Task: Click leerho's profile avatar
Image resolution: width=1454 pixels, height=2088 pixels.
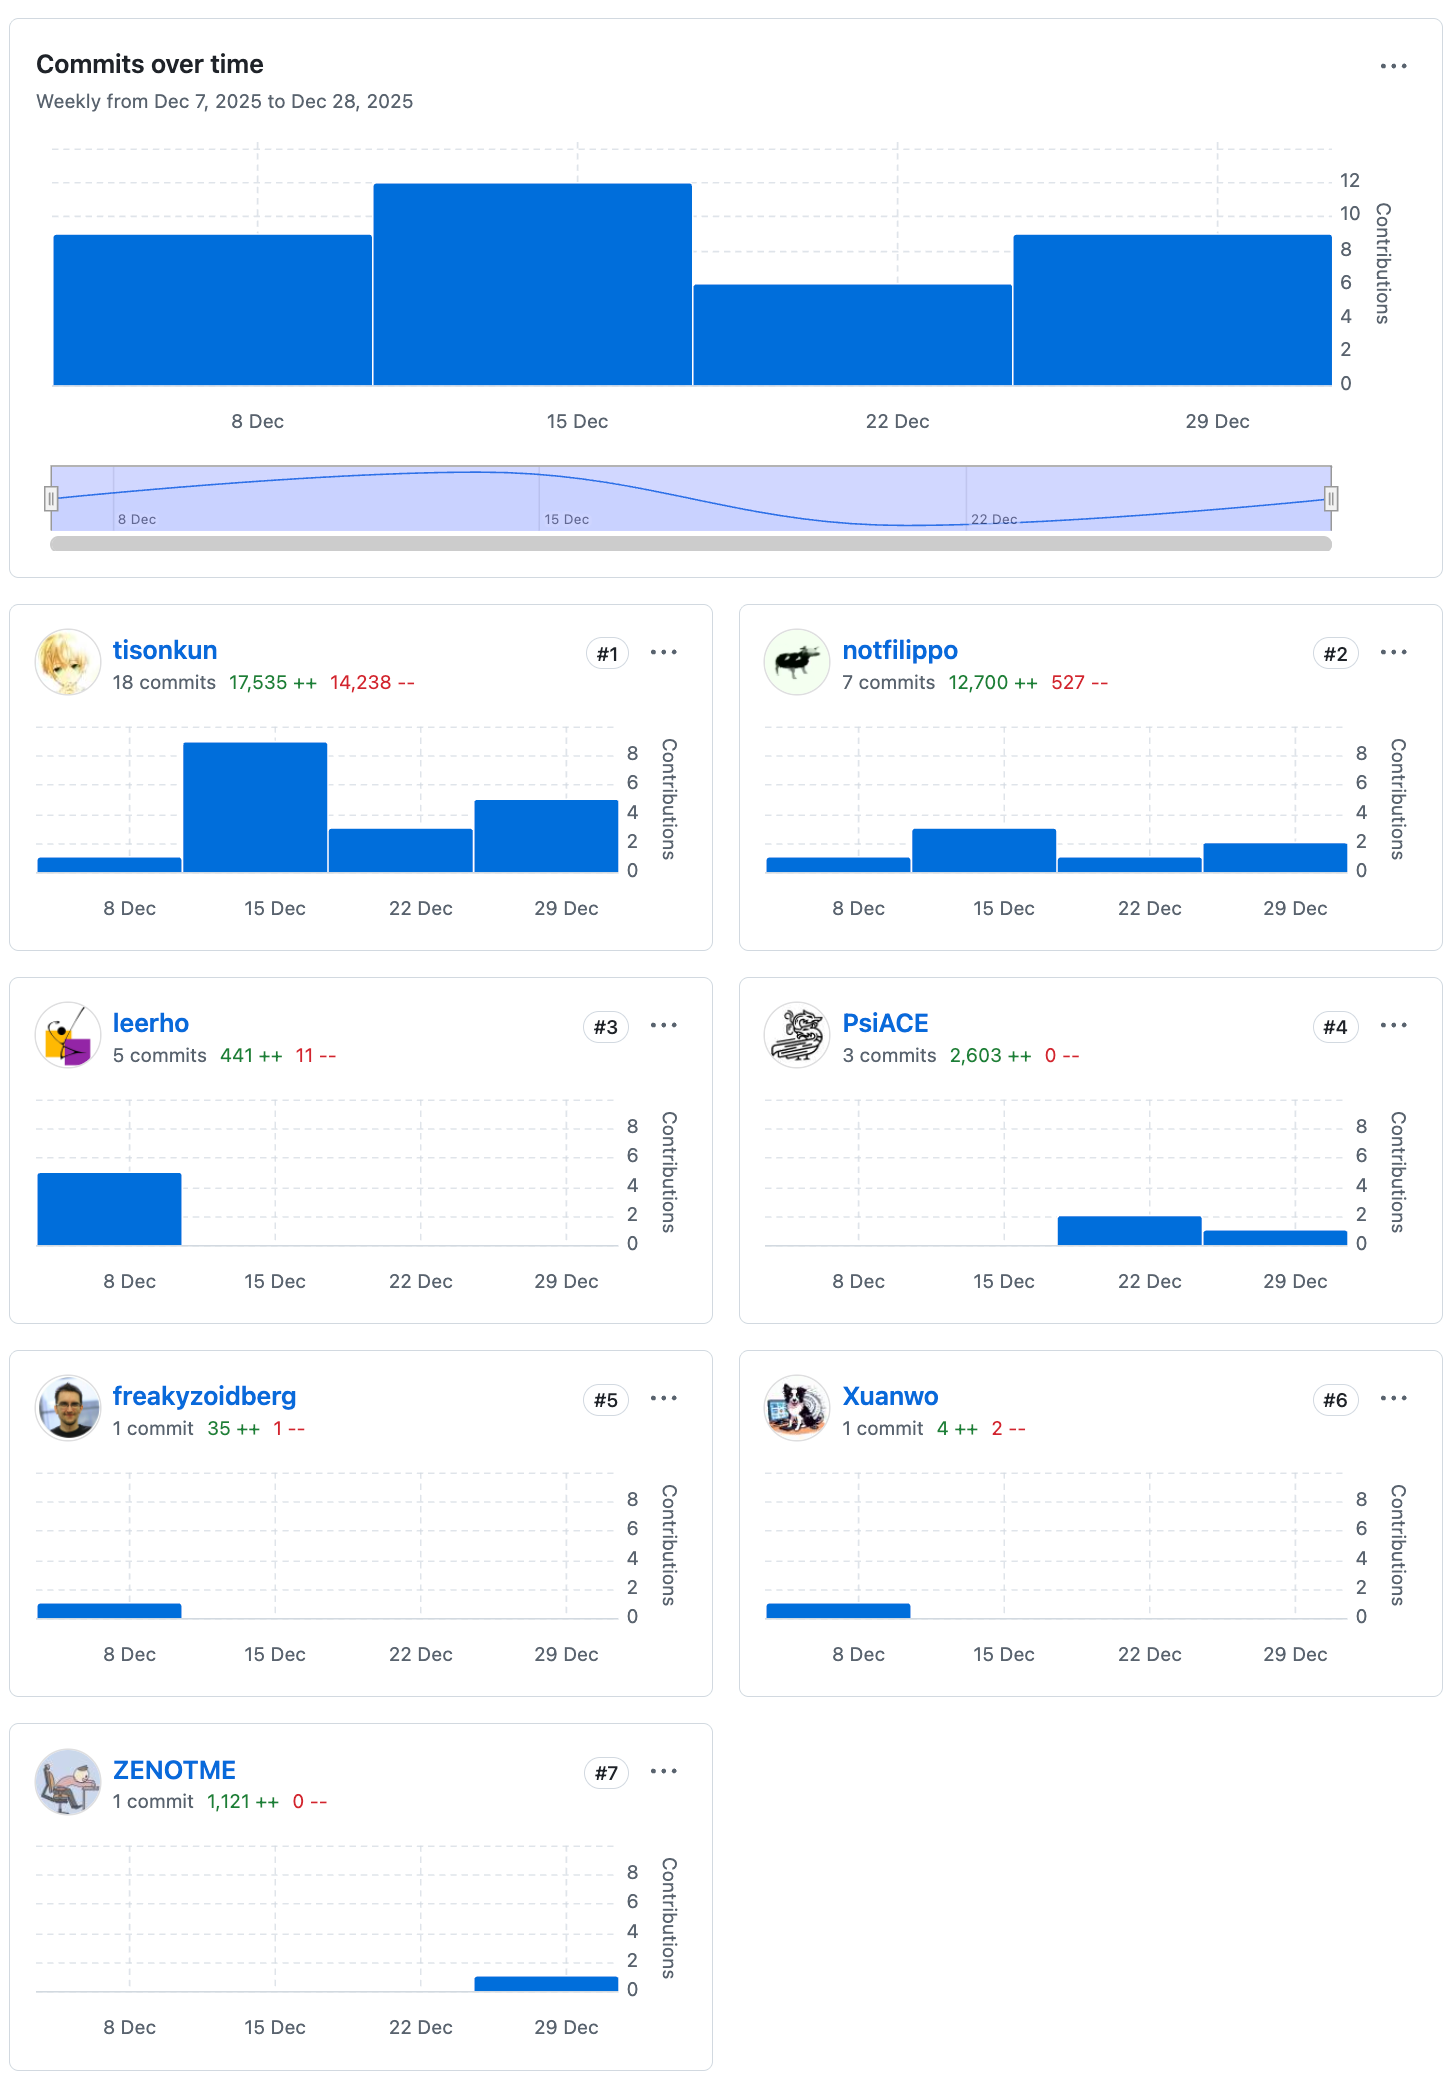Action: [x=68, y=1035]
